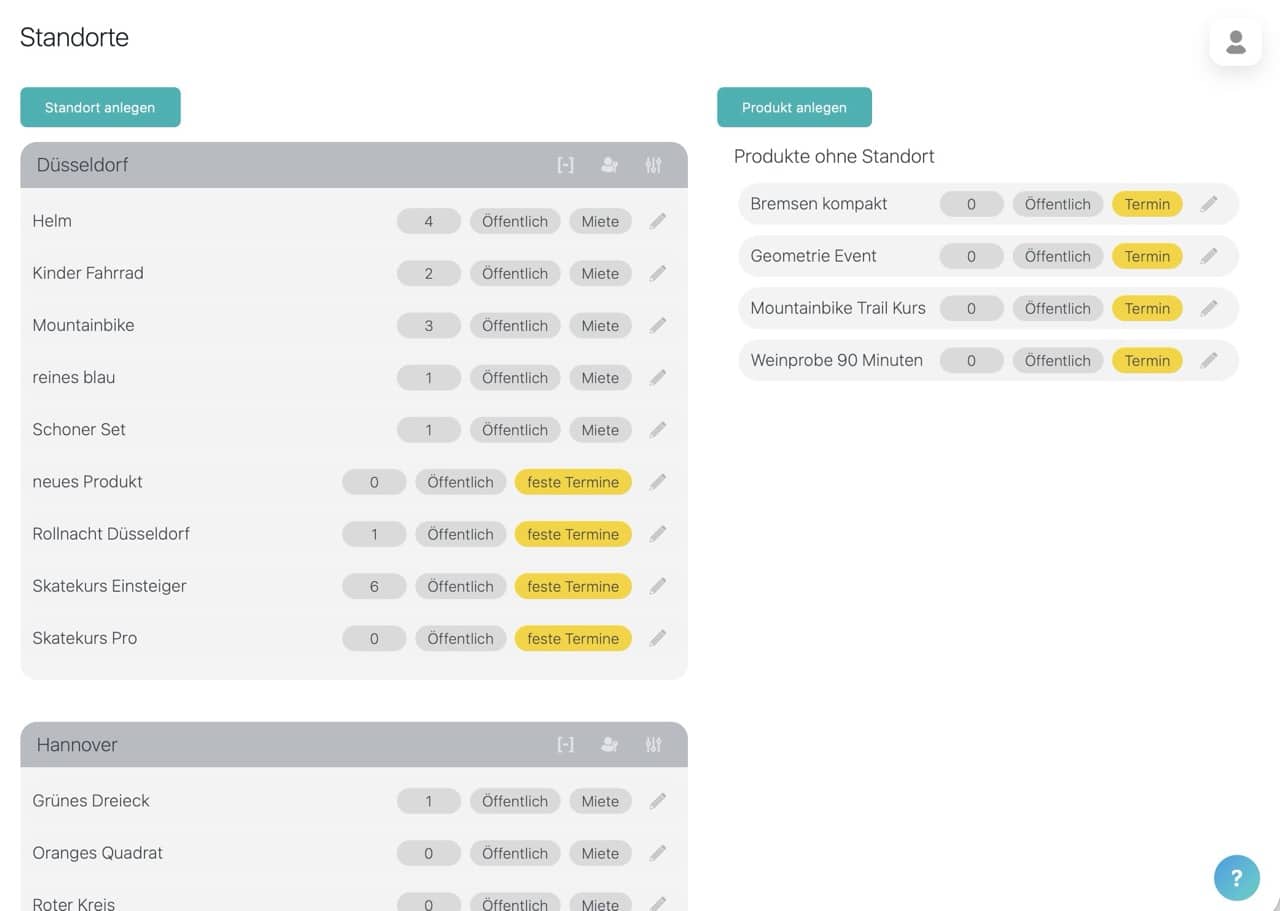Edit Skatekurs Einsteiger via the pencil icon

click(657, 586)
